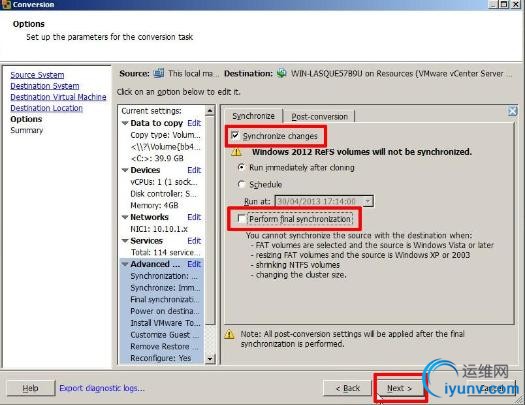Select the 'NIC1: 10.10.1.x' row
This screenshot has height=405, width=525.
(x=159, y=229)
